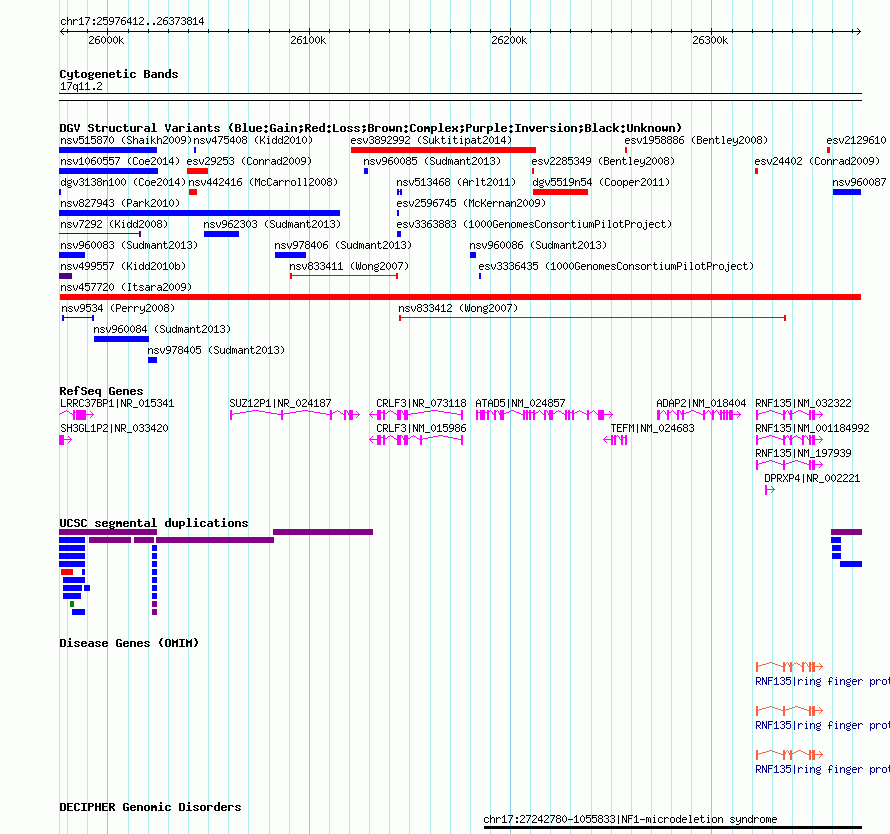The width and height of the screenshot is (890, 834).
Task: Click the nsv833412 (Wong2007) label
Action: tap(458, 308)
